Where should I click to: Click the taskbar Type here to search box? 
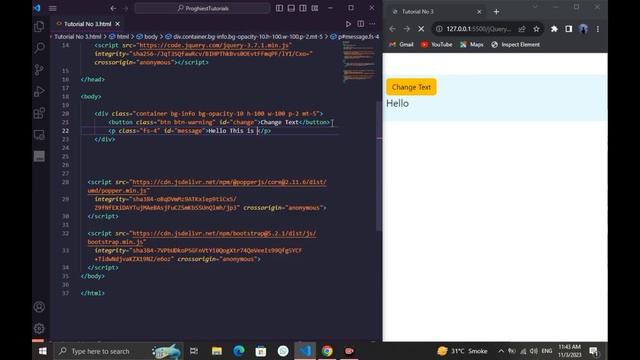click(118, 351)
